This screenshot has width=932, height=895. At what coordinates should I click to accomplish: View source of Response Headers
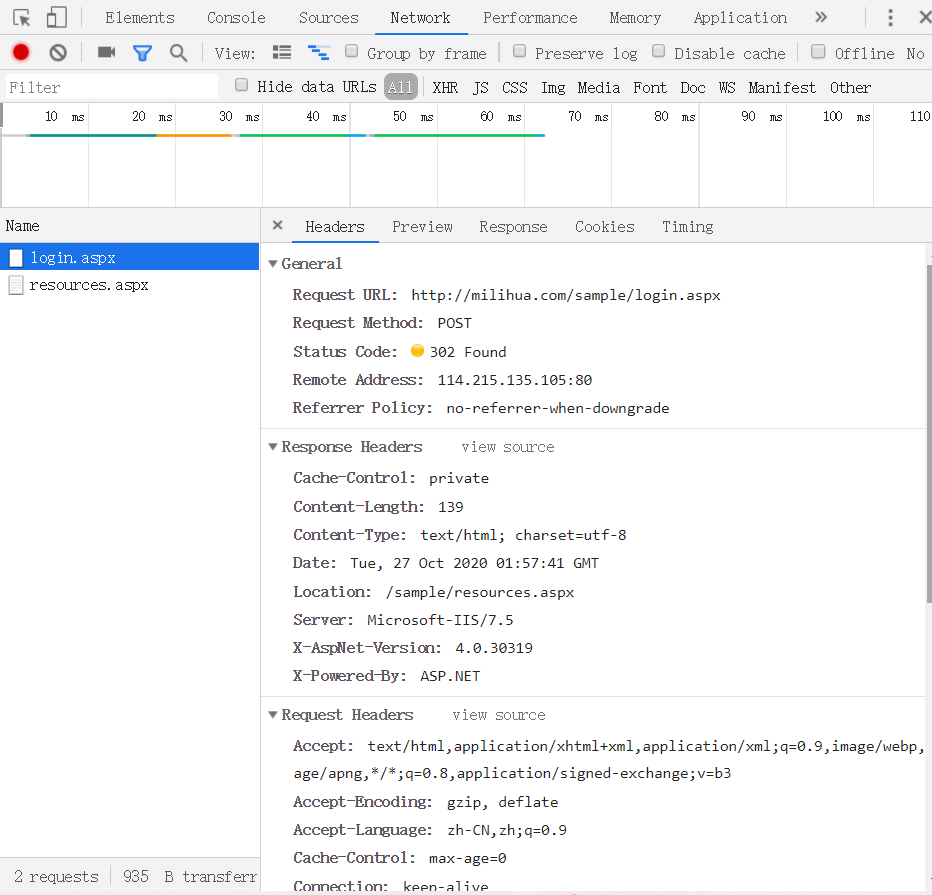(508, 448)
